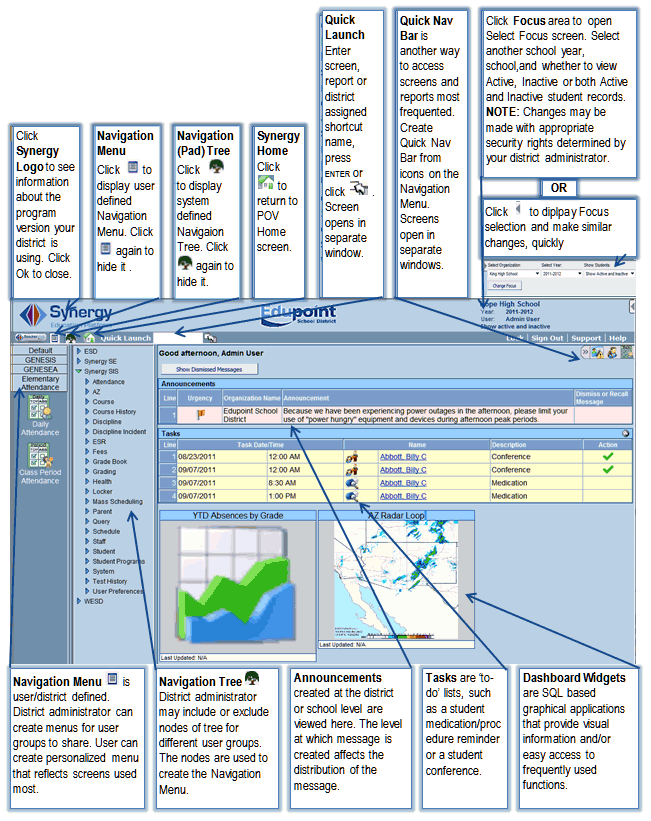Open Abbott, Billy C link in 8:30 AM row
This screenshot has width=651, height=821.
click(403, 483)
